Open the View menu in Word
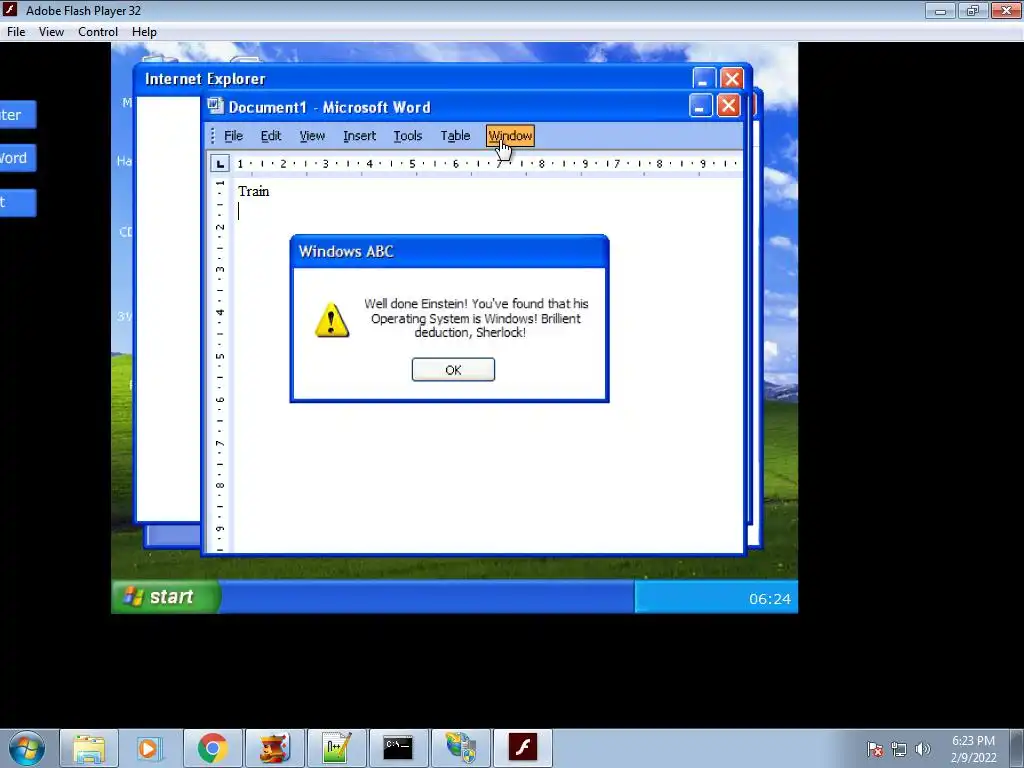Image resolution: width=1024 pixels, height=768 pixels. click(x=312, y=136)
